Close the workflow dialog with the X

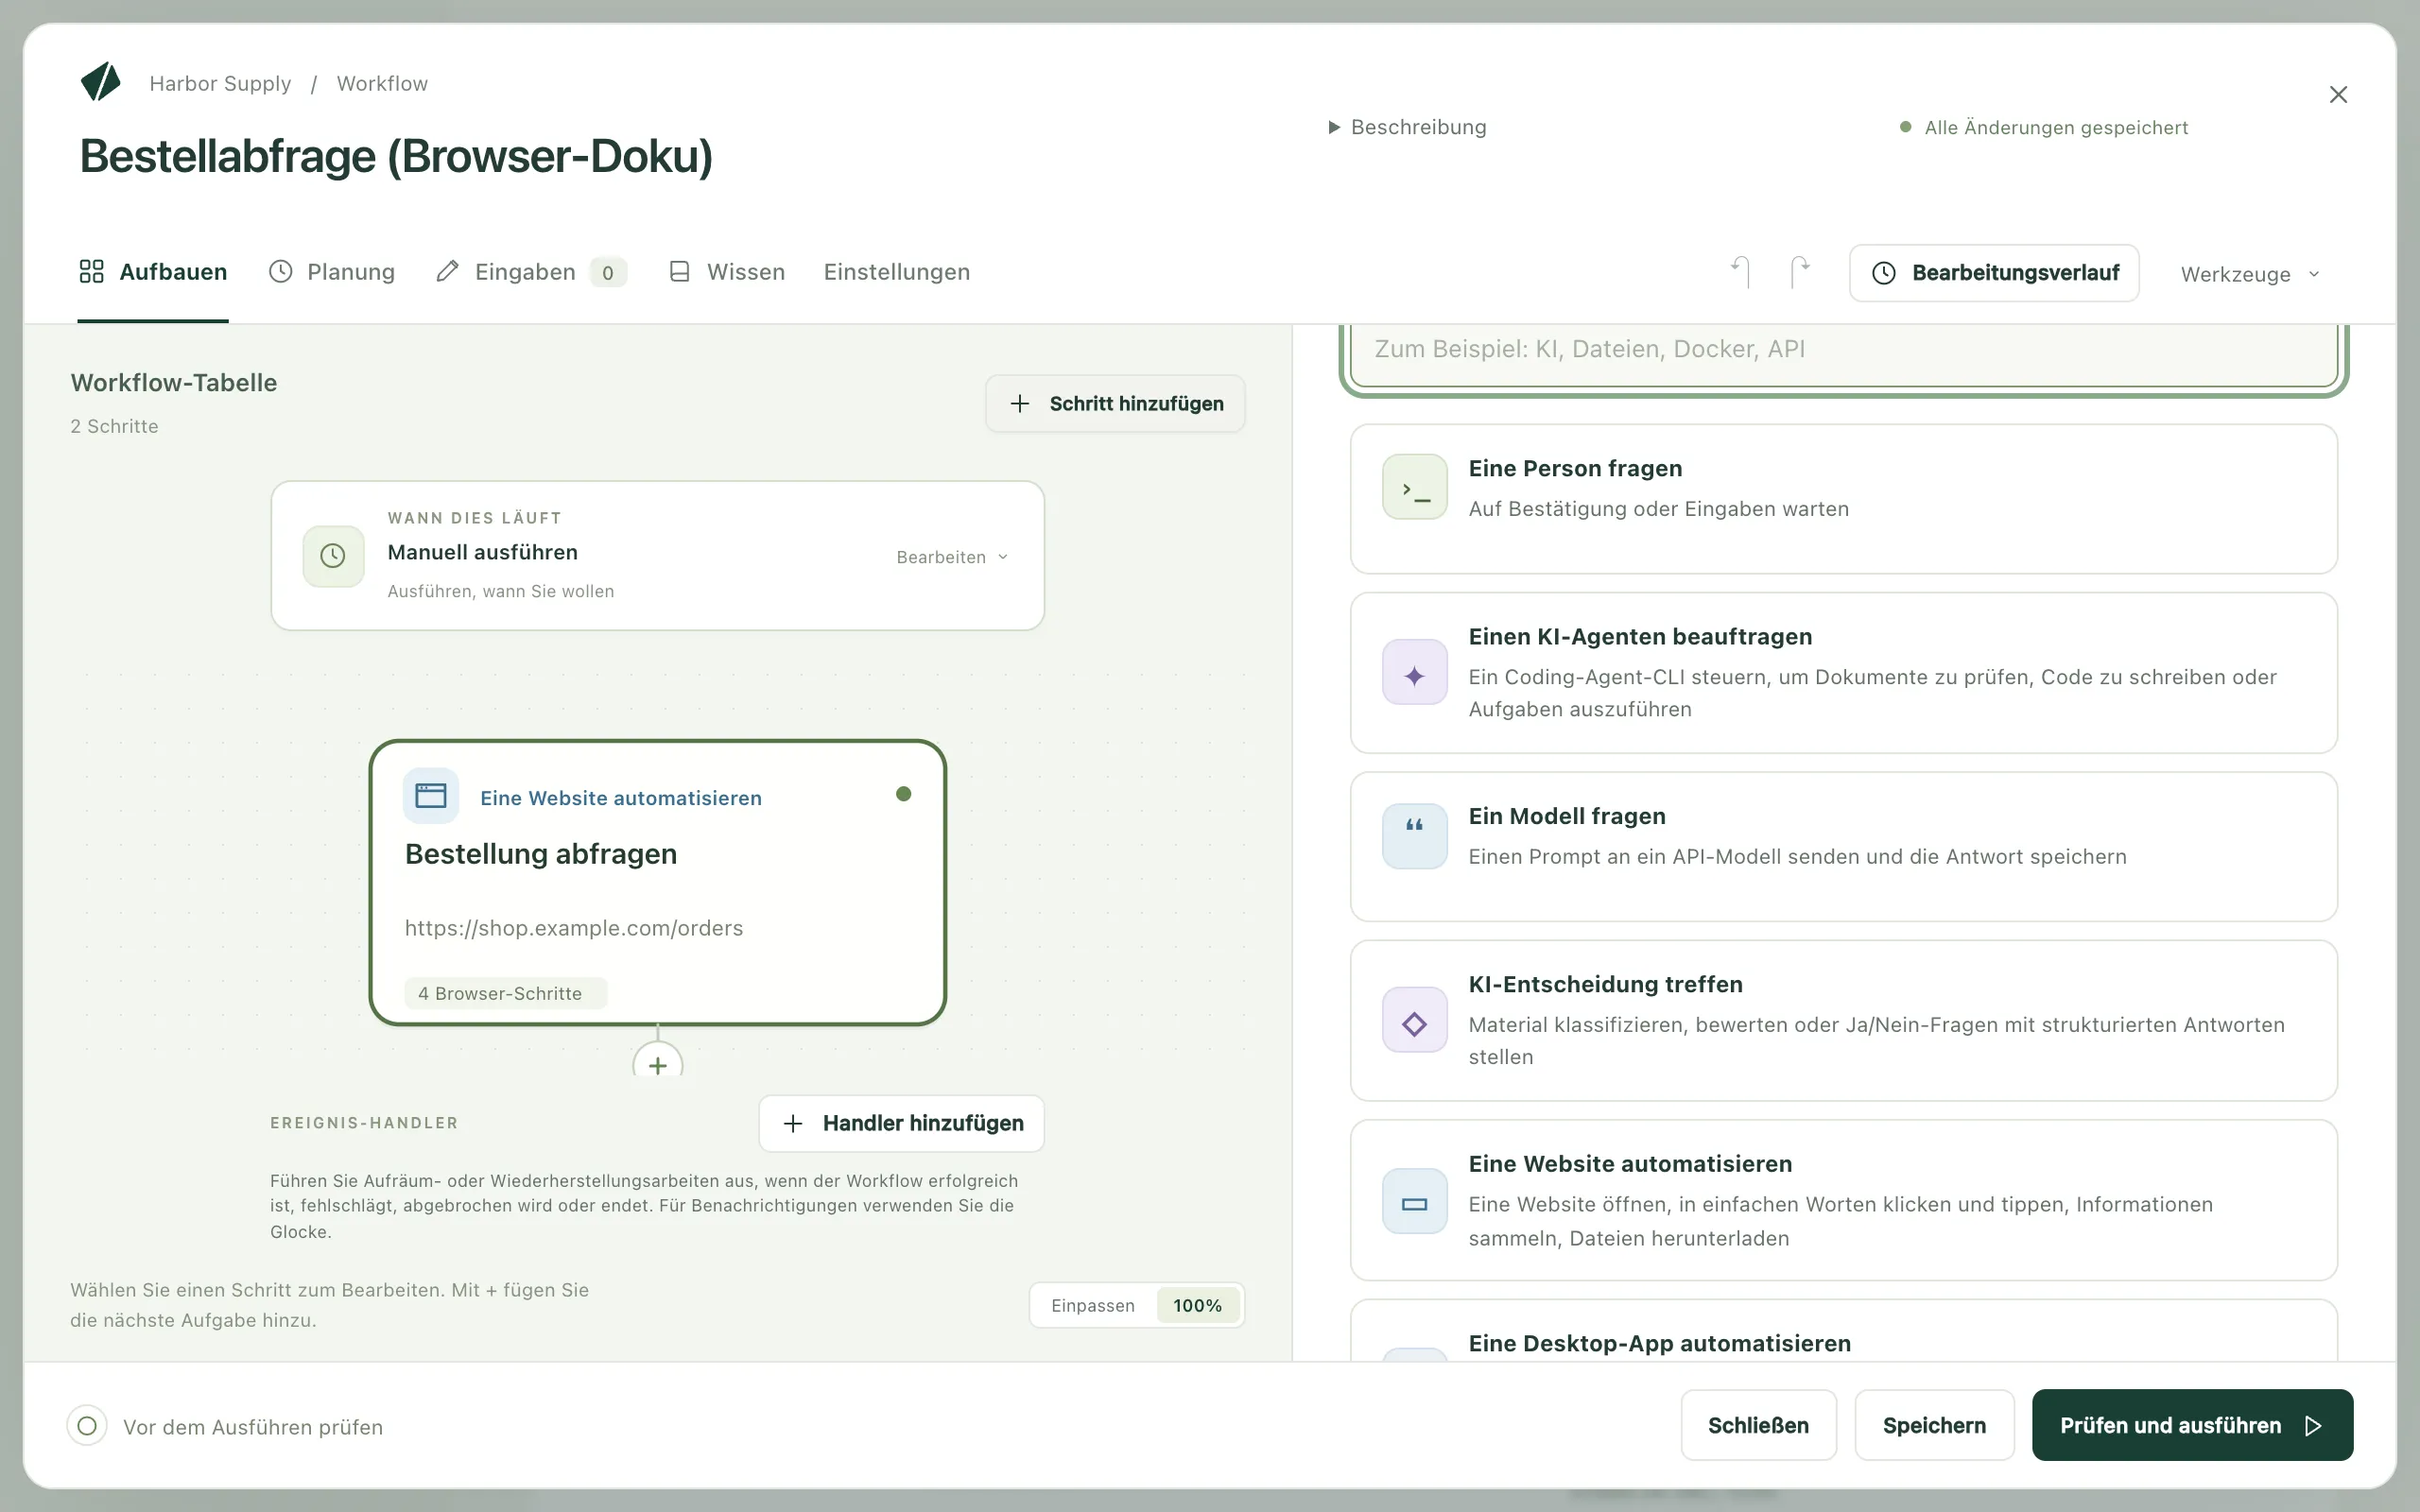coord(2338,95)
